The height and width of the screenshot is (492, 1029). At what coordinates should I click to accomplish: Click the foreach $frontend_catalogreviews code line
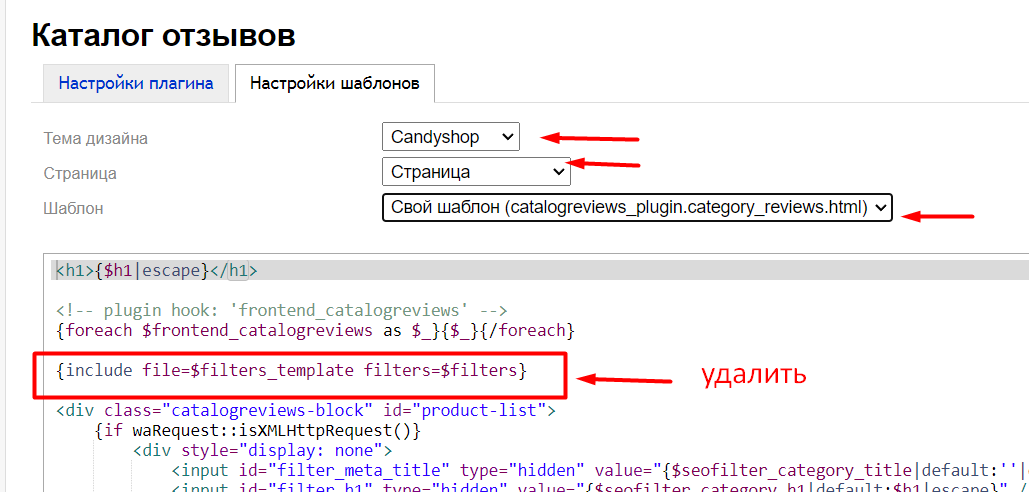click(314, 329)
